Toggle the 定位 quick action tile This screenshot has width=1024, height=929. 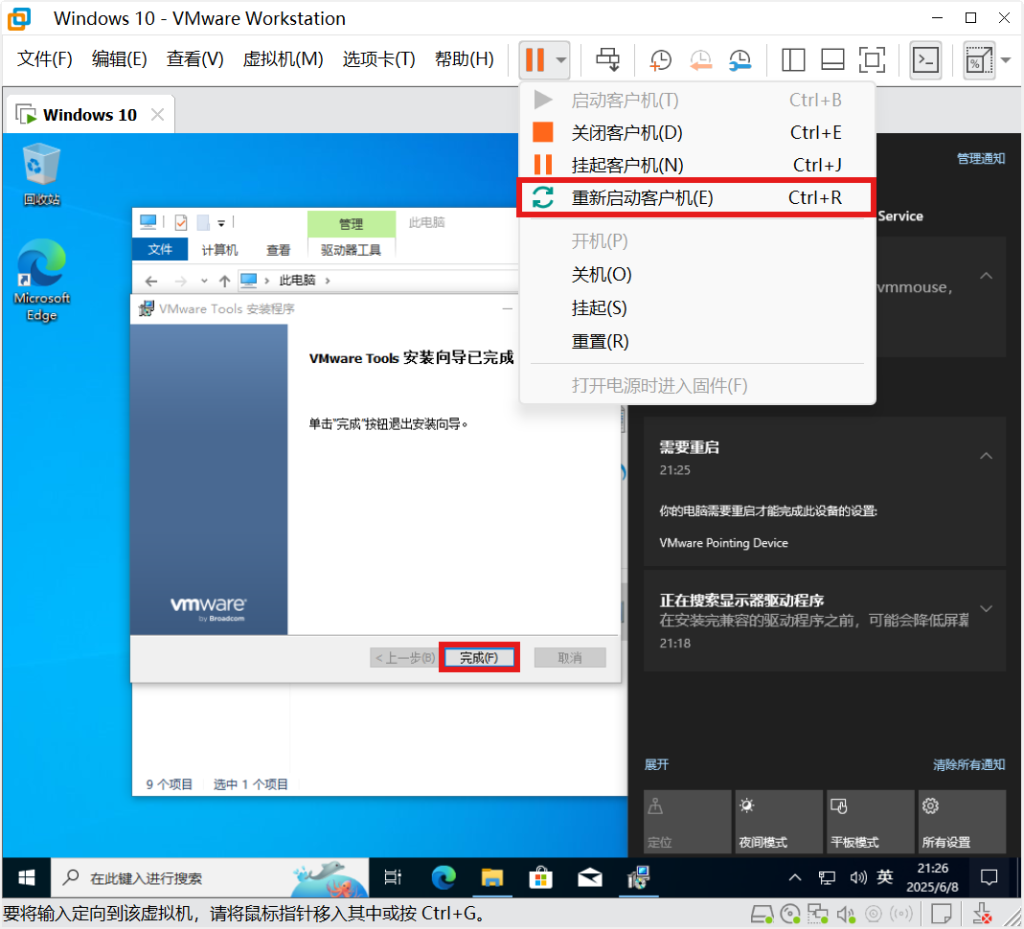687,821
